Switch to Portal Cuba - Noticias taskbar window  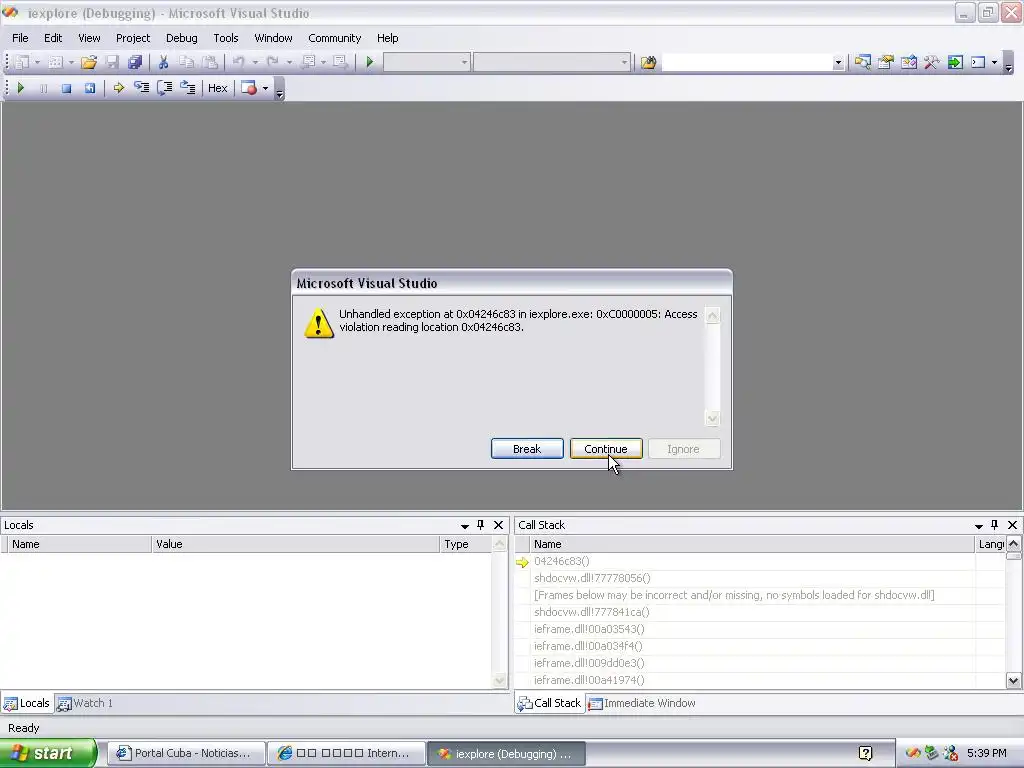tap(186, 753)
